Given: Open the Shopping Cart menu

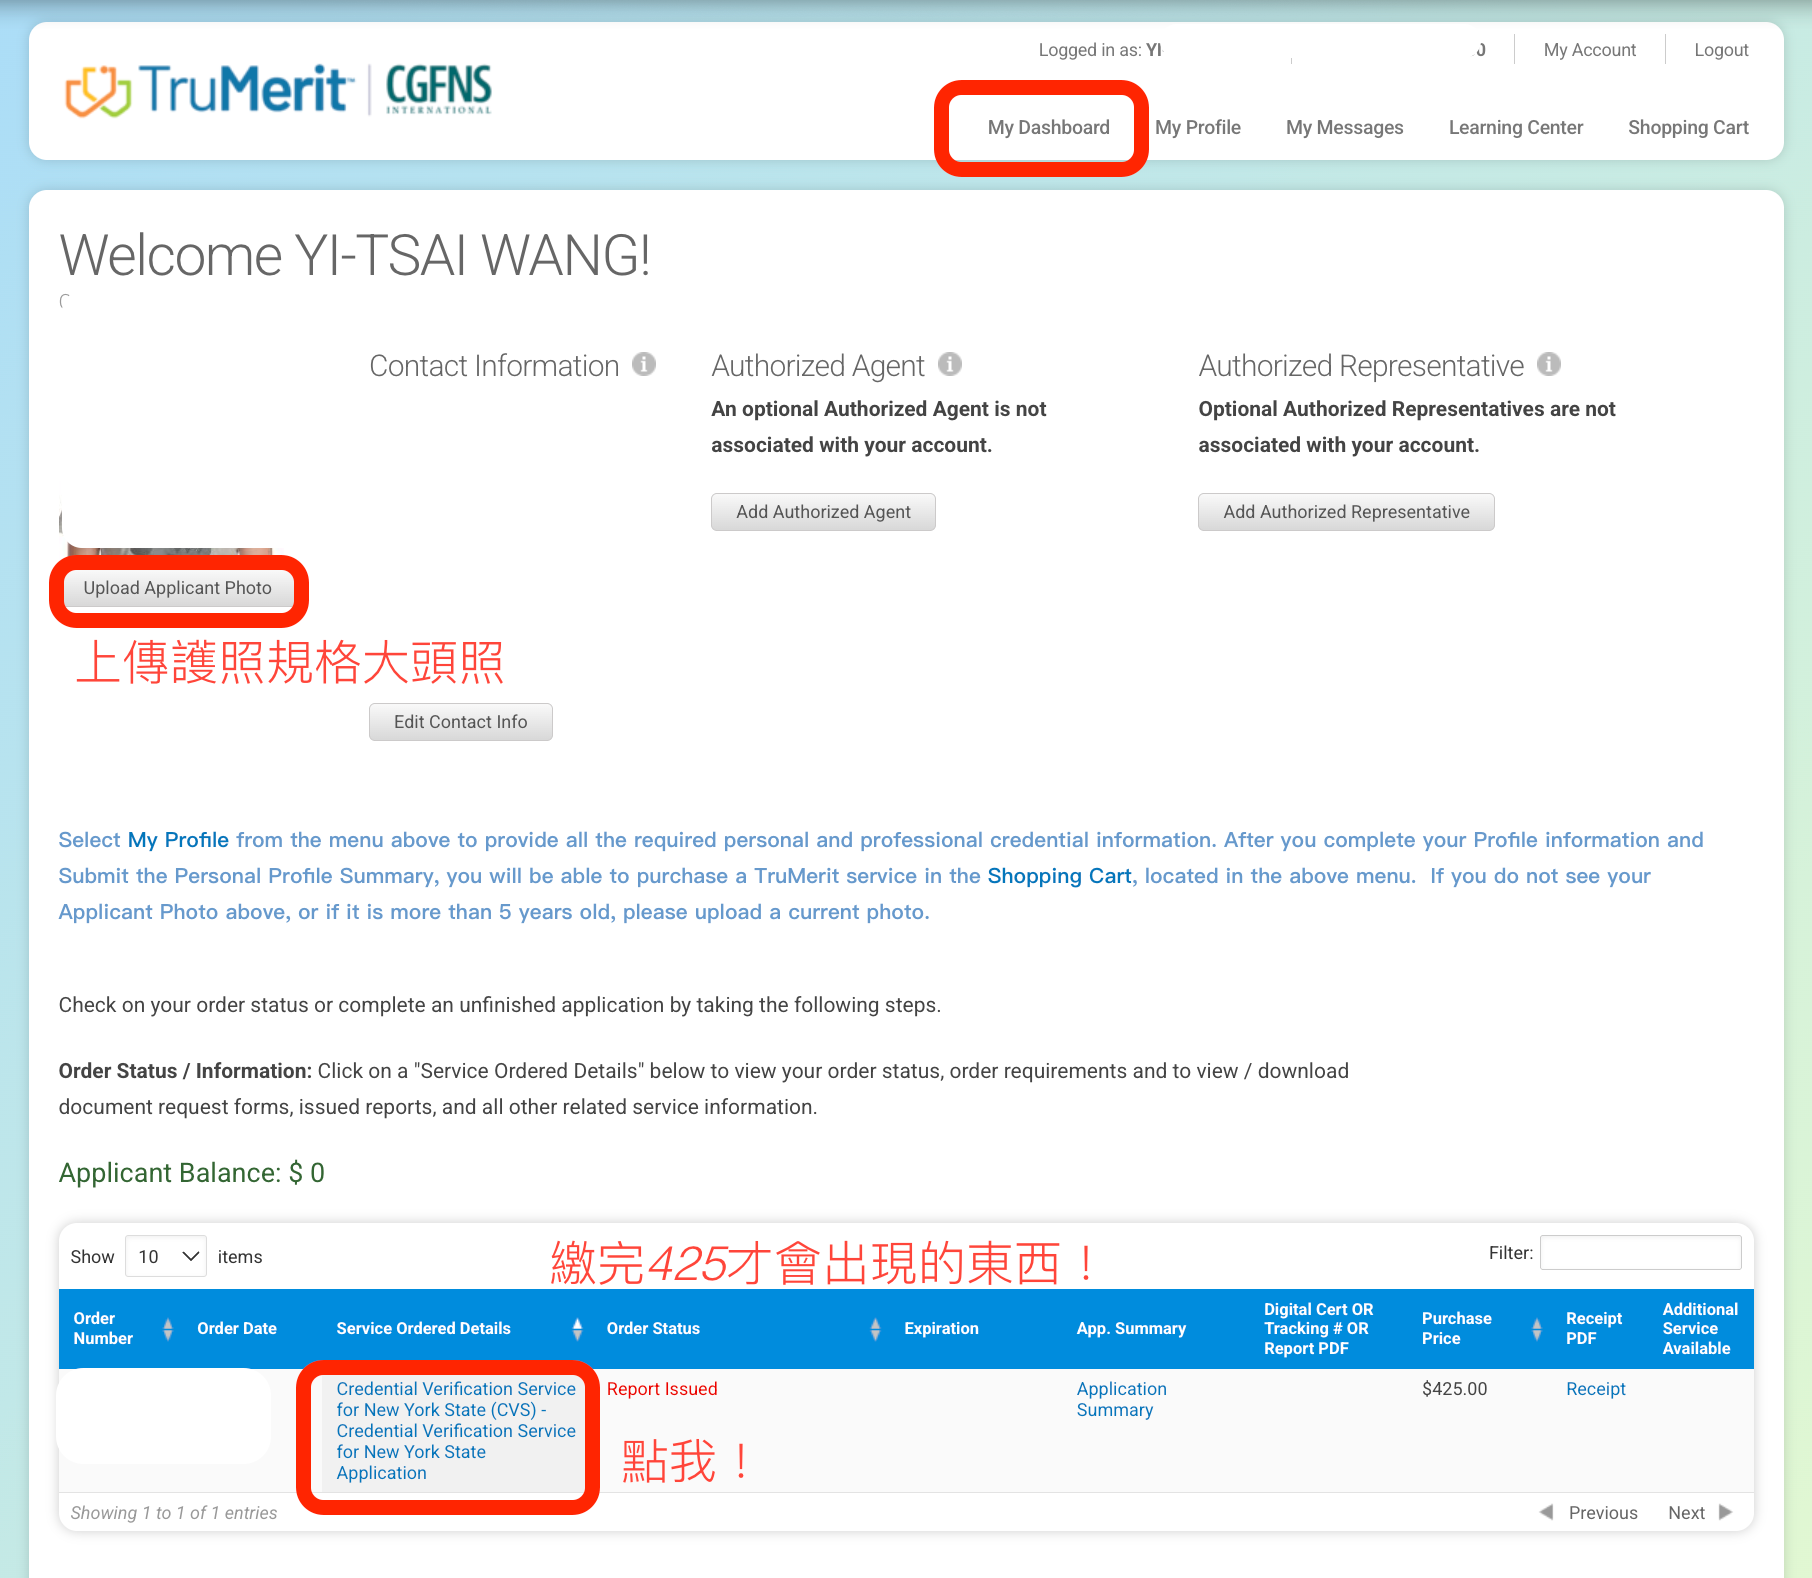Looking at the screenshot, I should [x=1688, y=128].
